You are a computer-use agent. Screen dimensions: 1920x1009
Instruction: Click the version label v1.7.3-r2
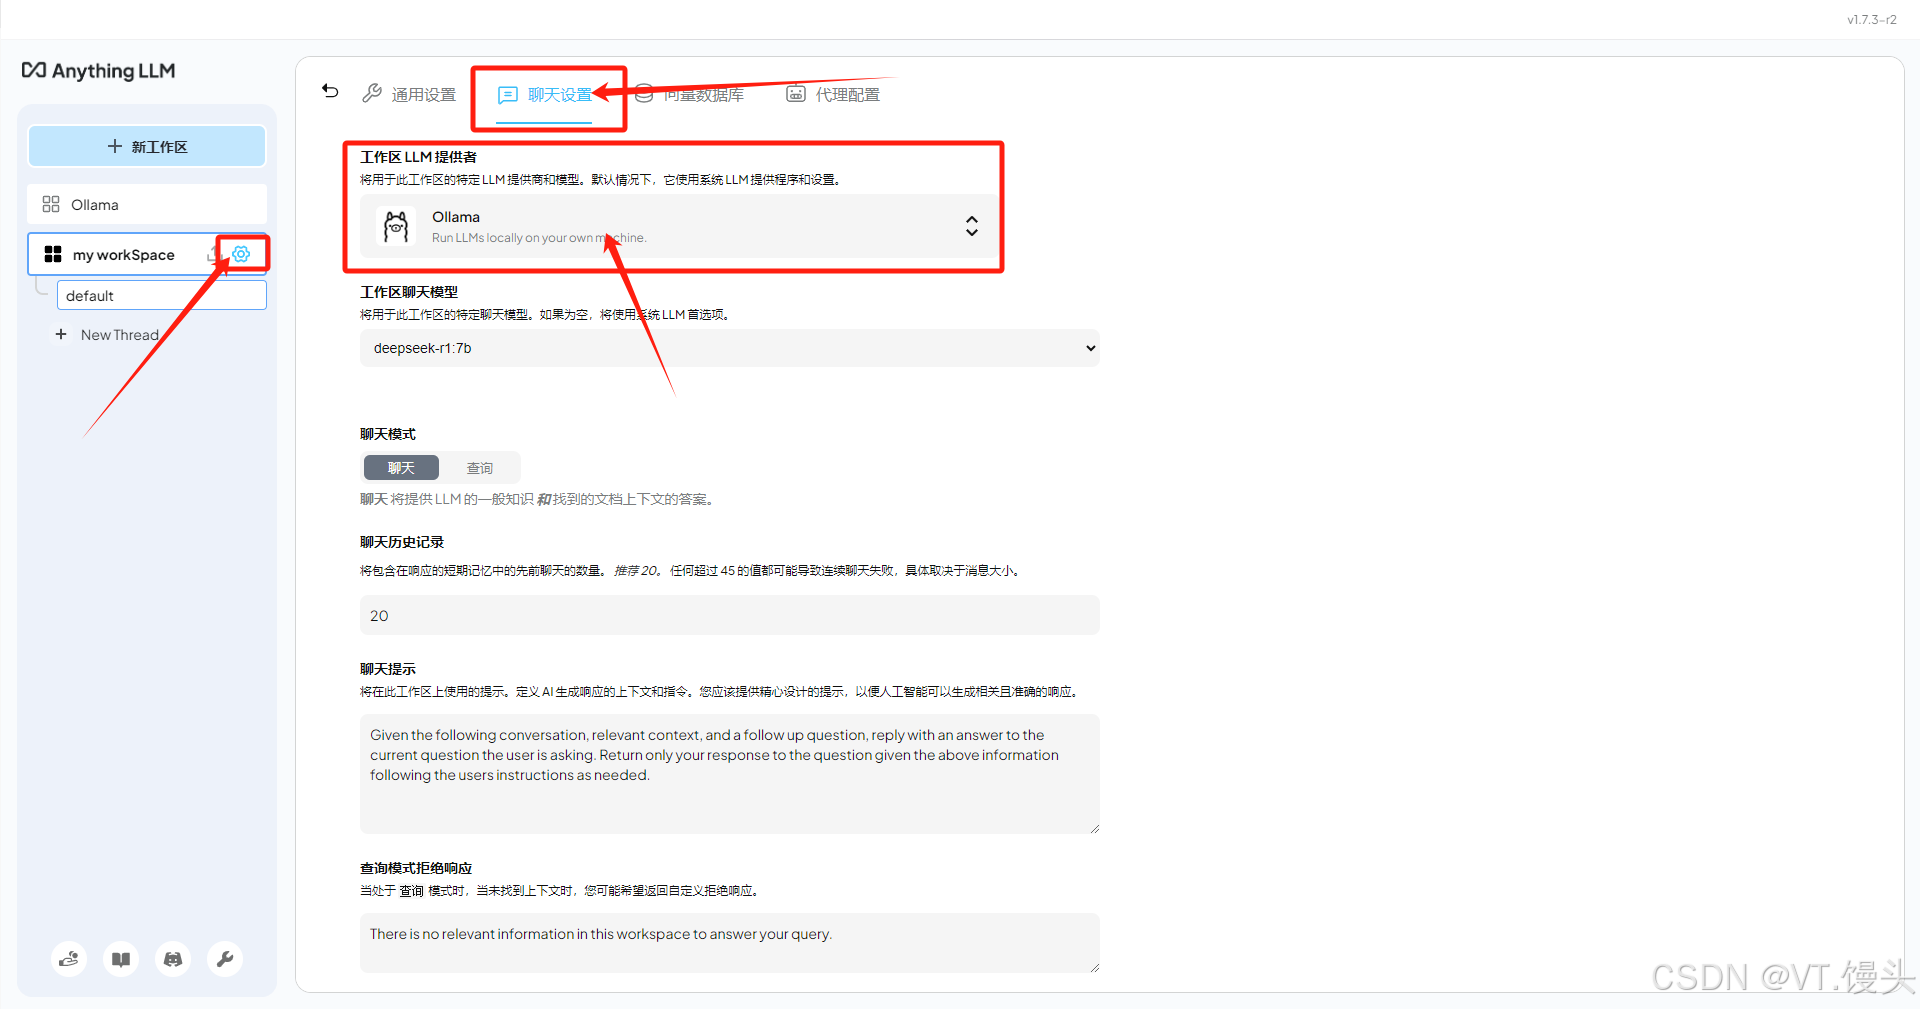[1872, 19]
